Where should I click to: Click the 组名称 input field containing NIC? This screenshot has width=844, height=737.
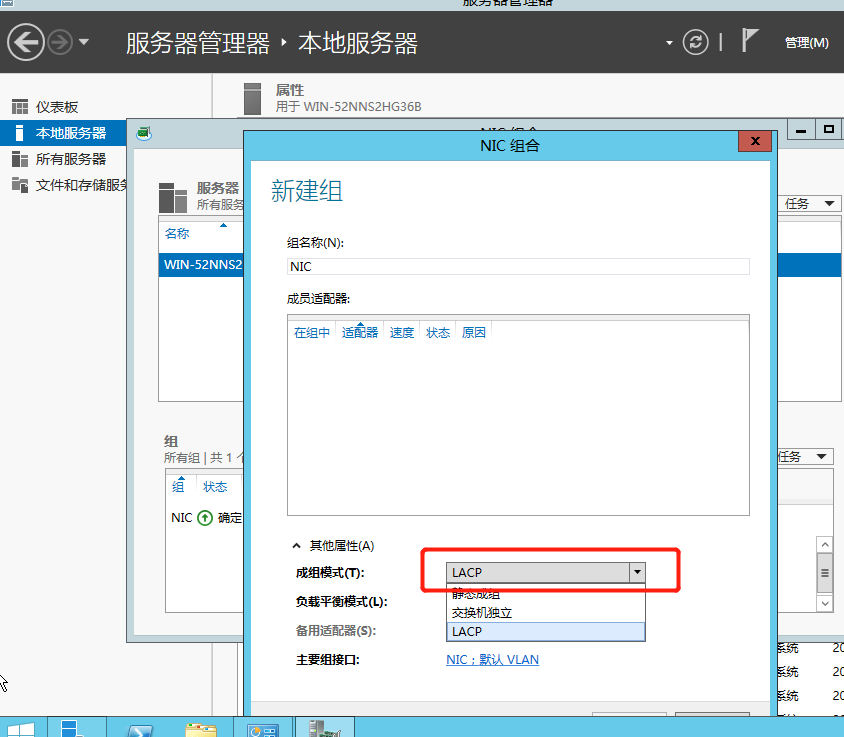518,266
